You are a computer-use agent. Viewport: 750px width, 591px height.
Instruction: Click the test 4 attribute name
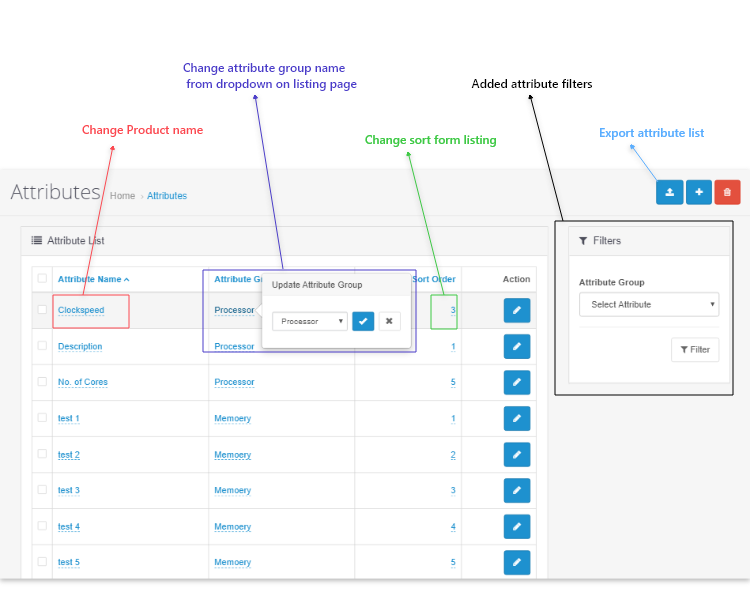tap(68, 526)
